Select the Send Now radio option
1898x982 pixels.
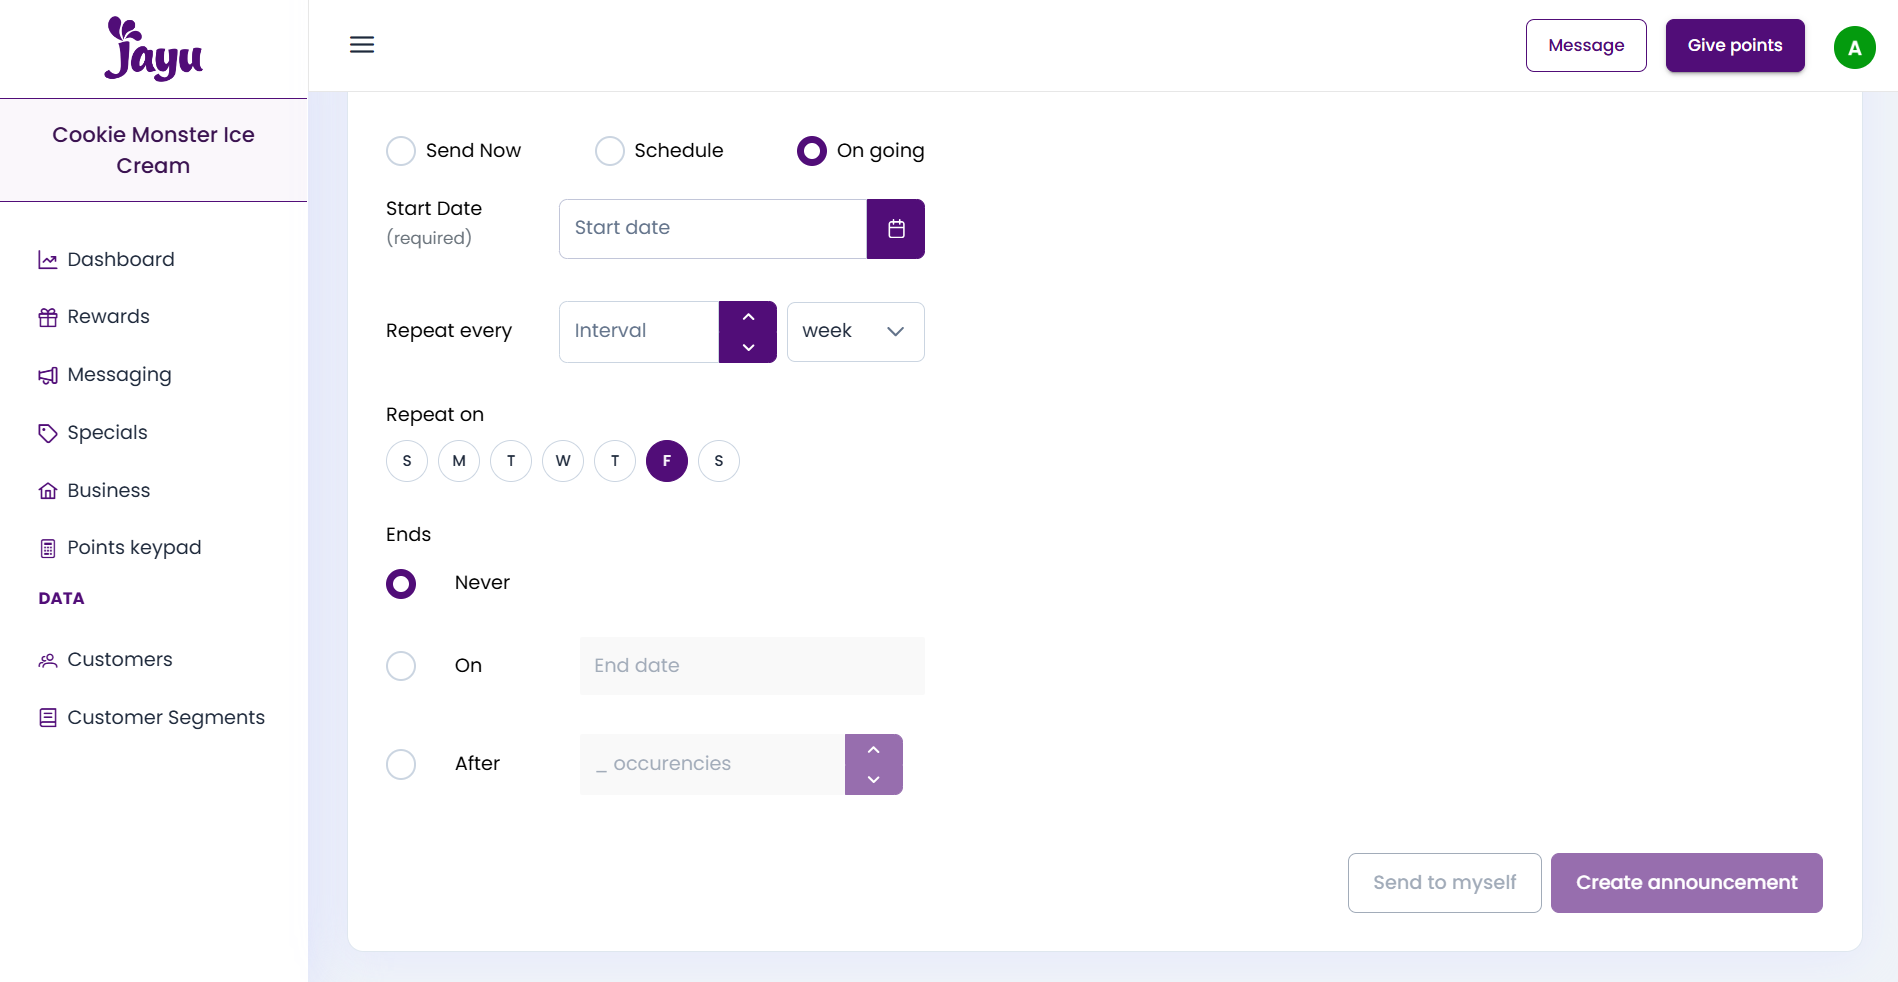pyautogui.click(x=401, y=151)
